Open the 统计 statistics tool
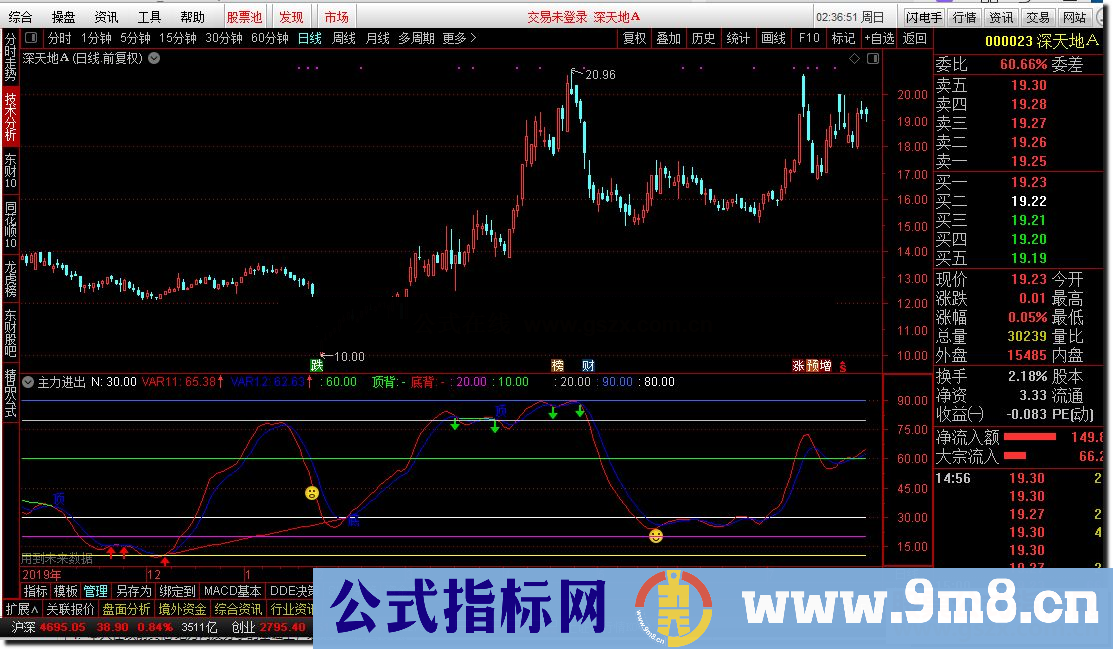The height and width of the screenshot is (649, 1113). click(737, 38)
